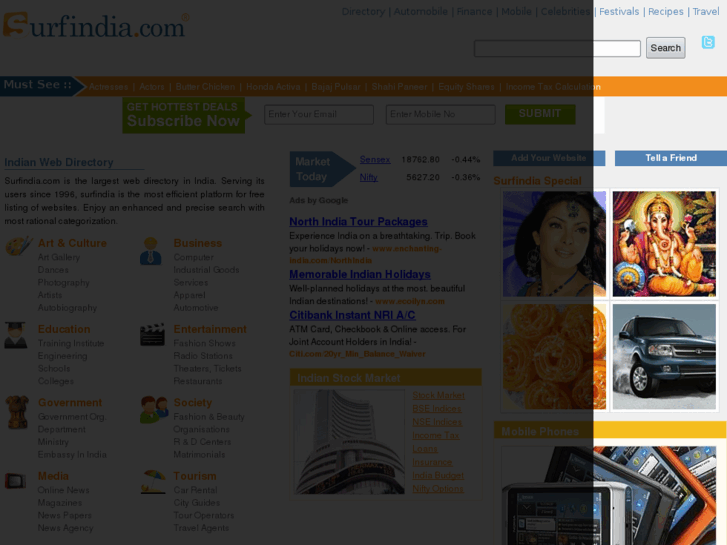Click the Loans link
This screenshot has width=727, height=545.
point(425,449)
